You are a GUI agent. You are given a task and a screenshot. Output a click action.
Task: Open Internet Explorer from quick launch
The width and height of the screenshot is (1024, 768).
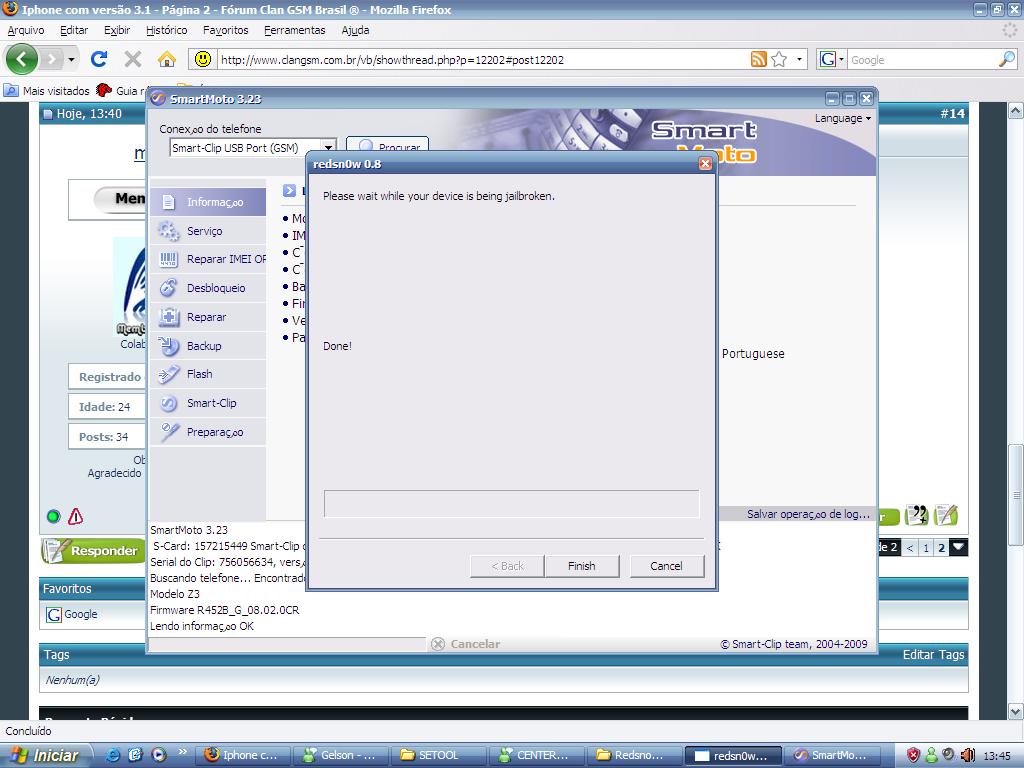point(112,755)
